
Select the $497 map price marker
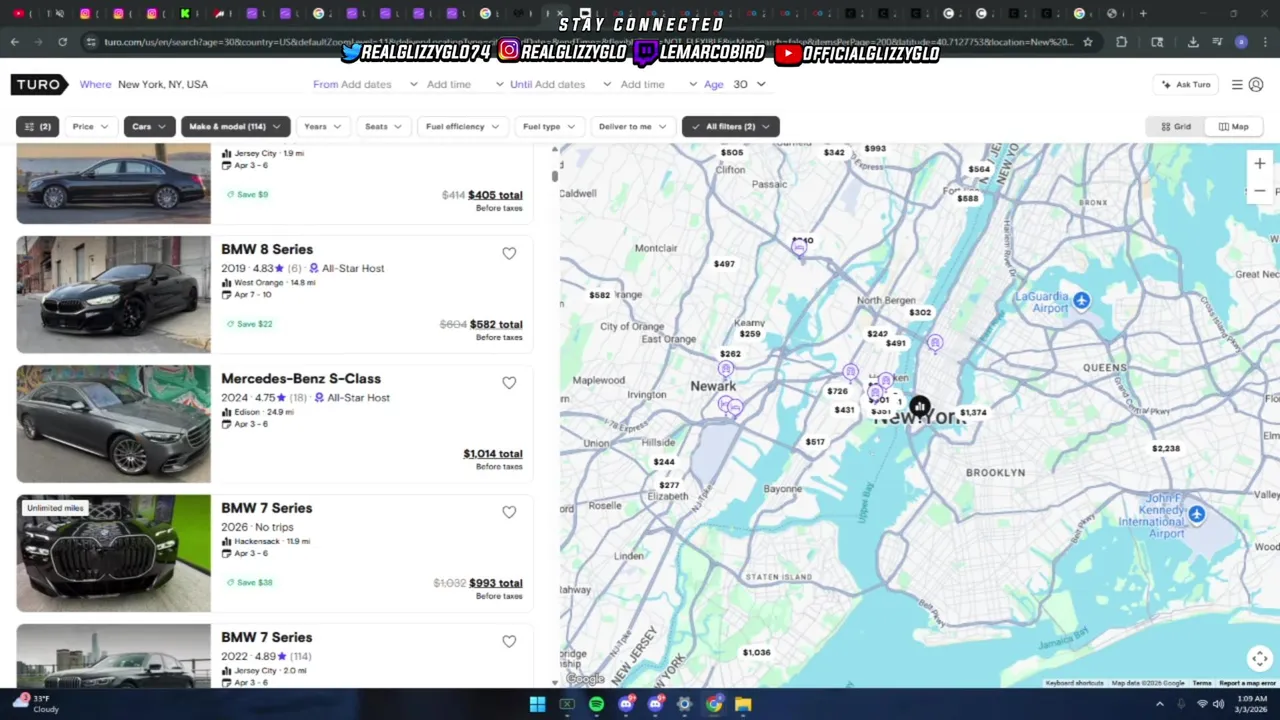[x=724, y=264]
